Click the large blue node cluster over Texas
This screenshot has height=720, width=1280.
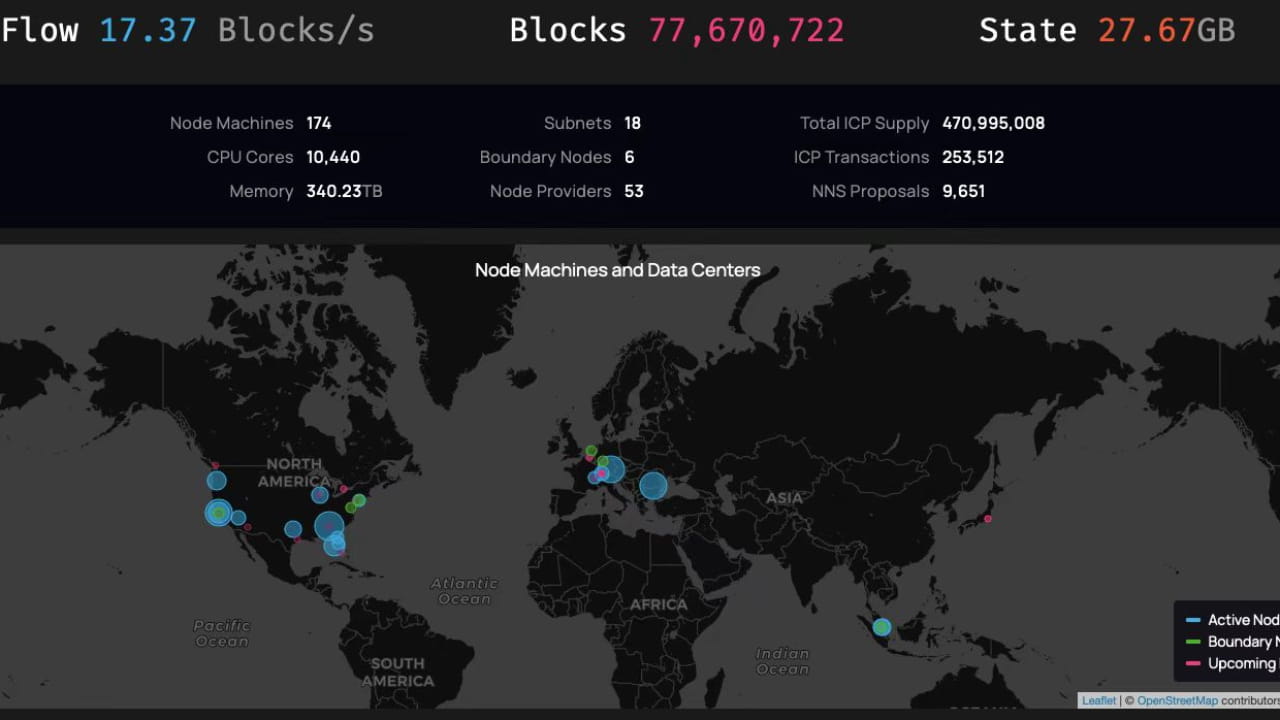(329, 524)
